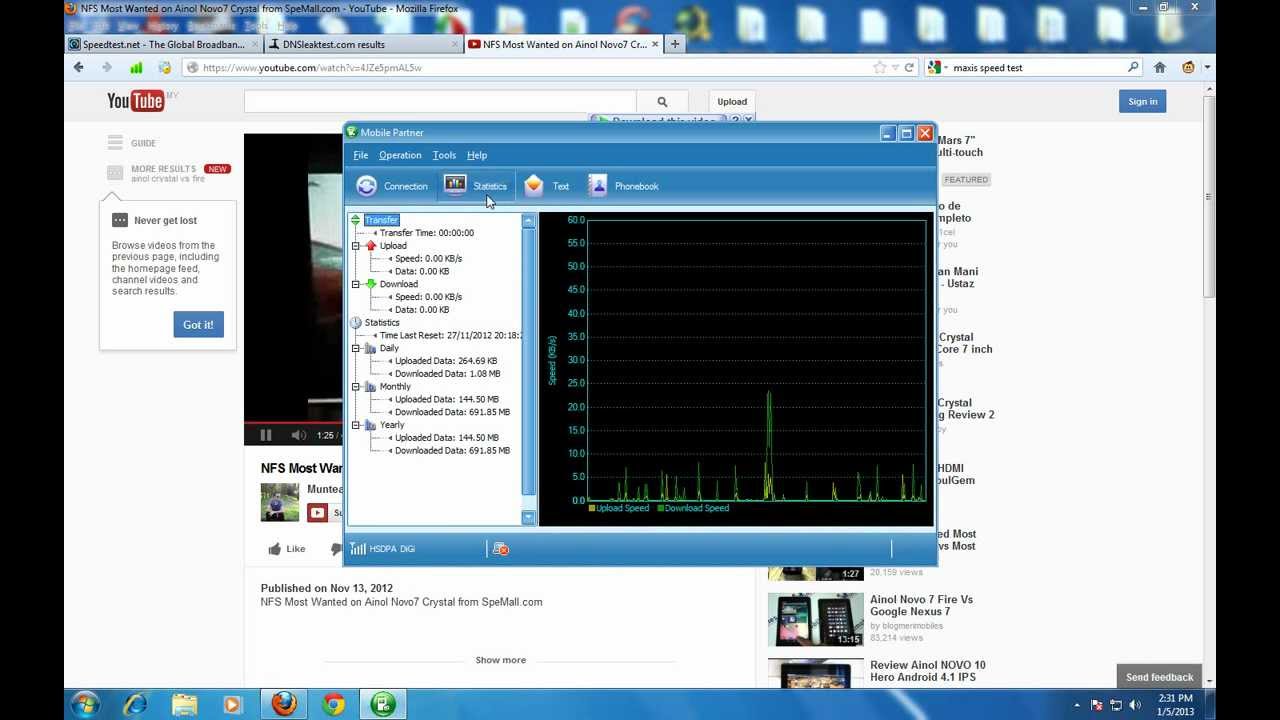Open the Operation menu
Screen dimensions: 1280x720
tap(400, 155)
